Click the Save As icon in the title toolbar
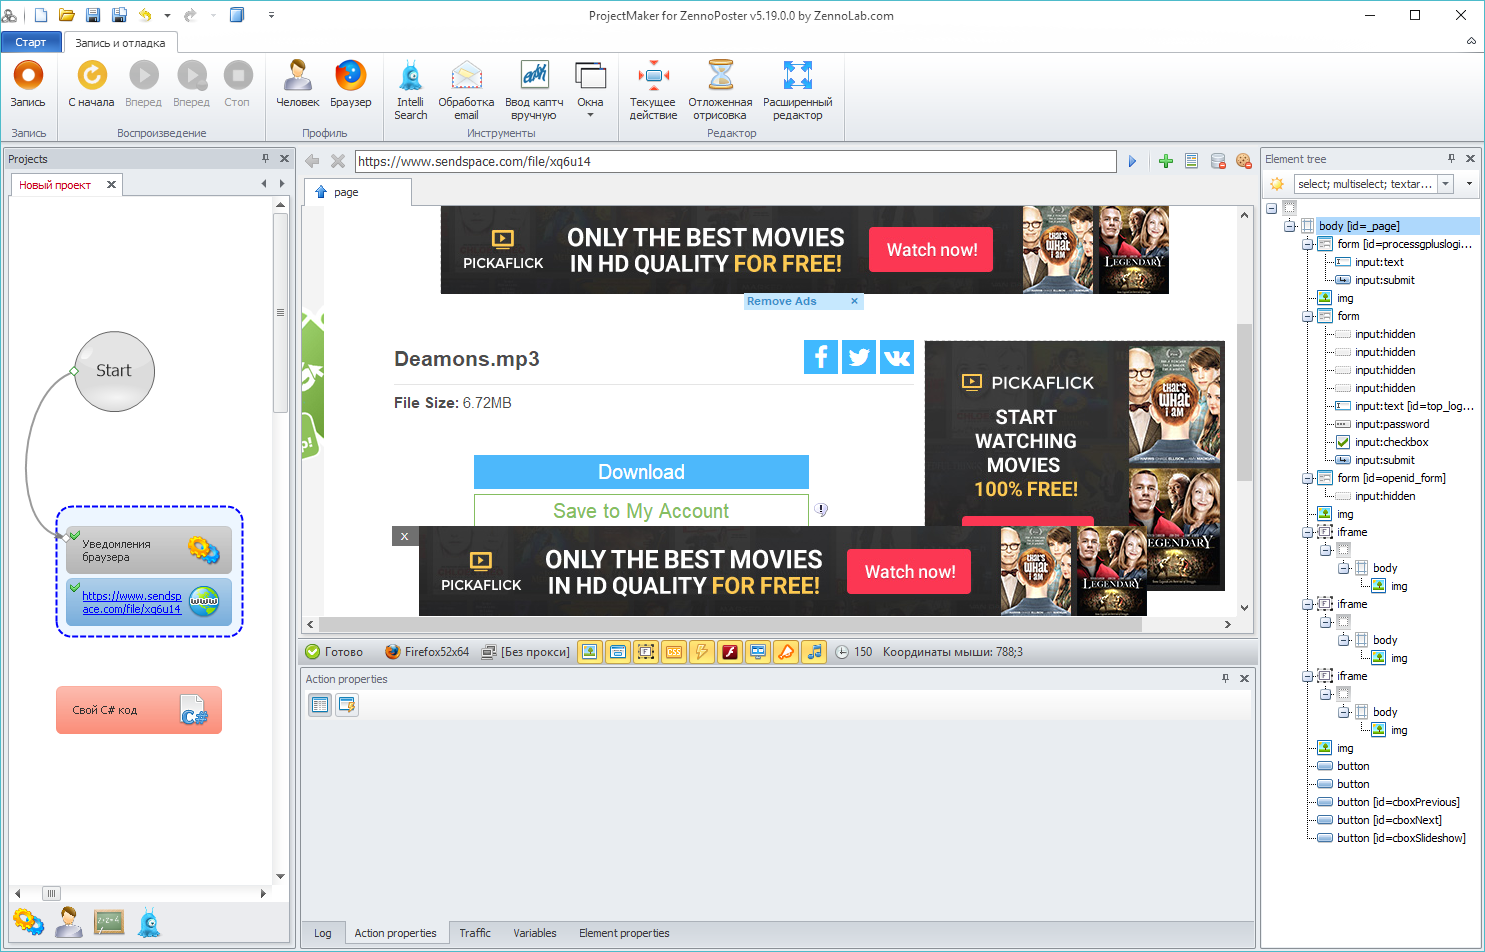The height and width of the screenshot is (952, 1485). 119,15
